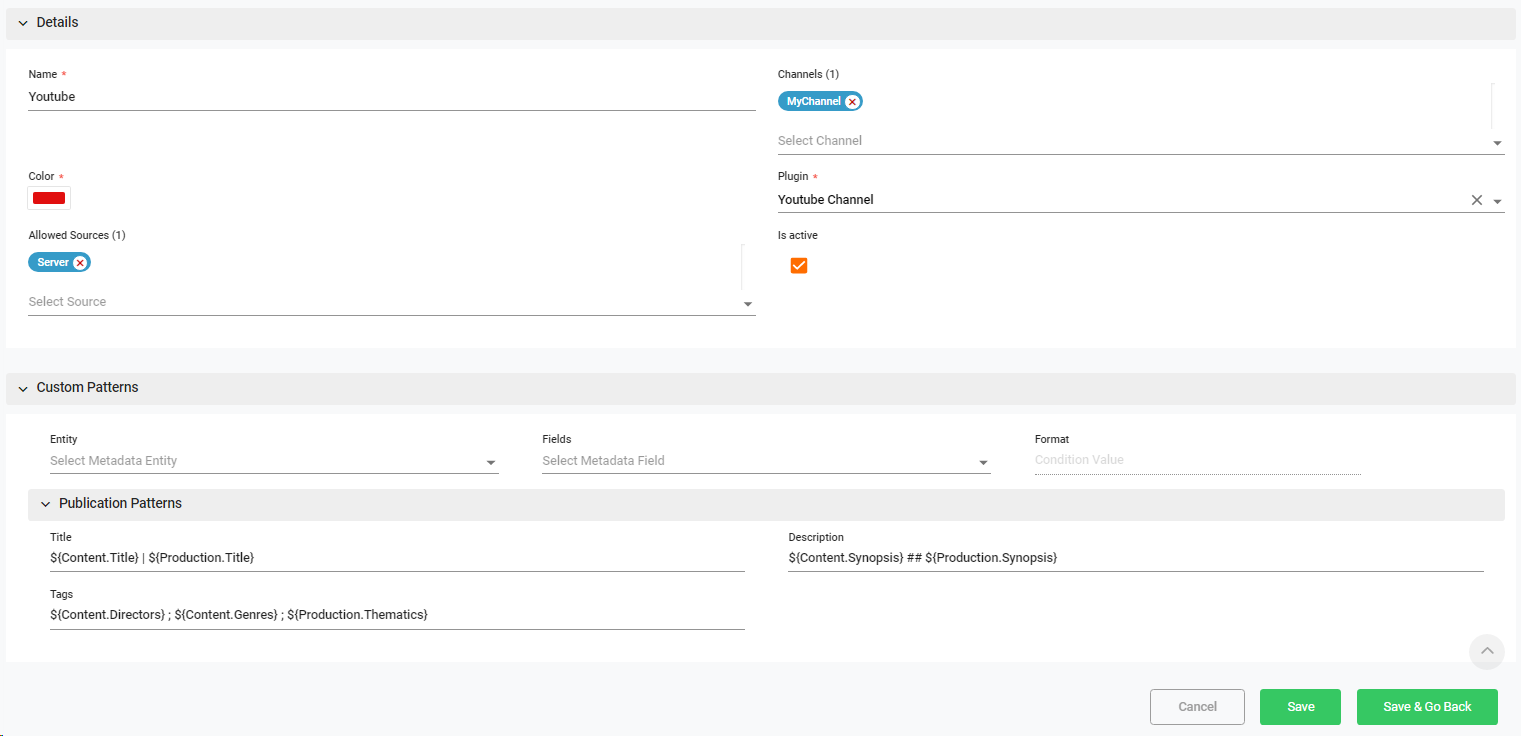Collapse the Details section
1521x736 pixels.
pyautogui.click(x=23, y=23)
